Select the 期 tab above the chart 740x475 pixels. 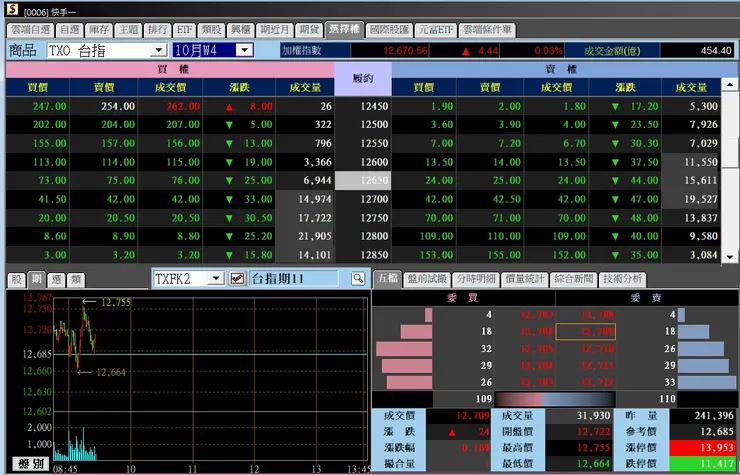pos(36,279)
